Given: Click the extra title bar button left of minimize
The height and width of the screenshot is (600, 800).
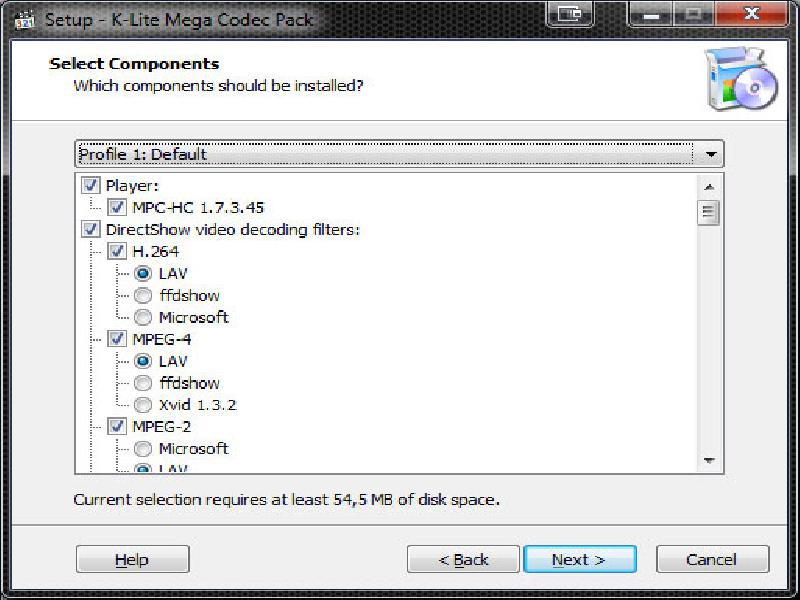Looking at the screenshot, I should point(569,14).
